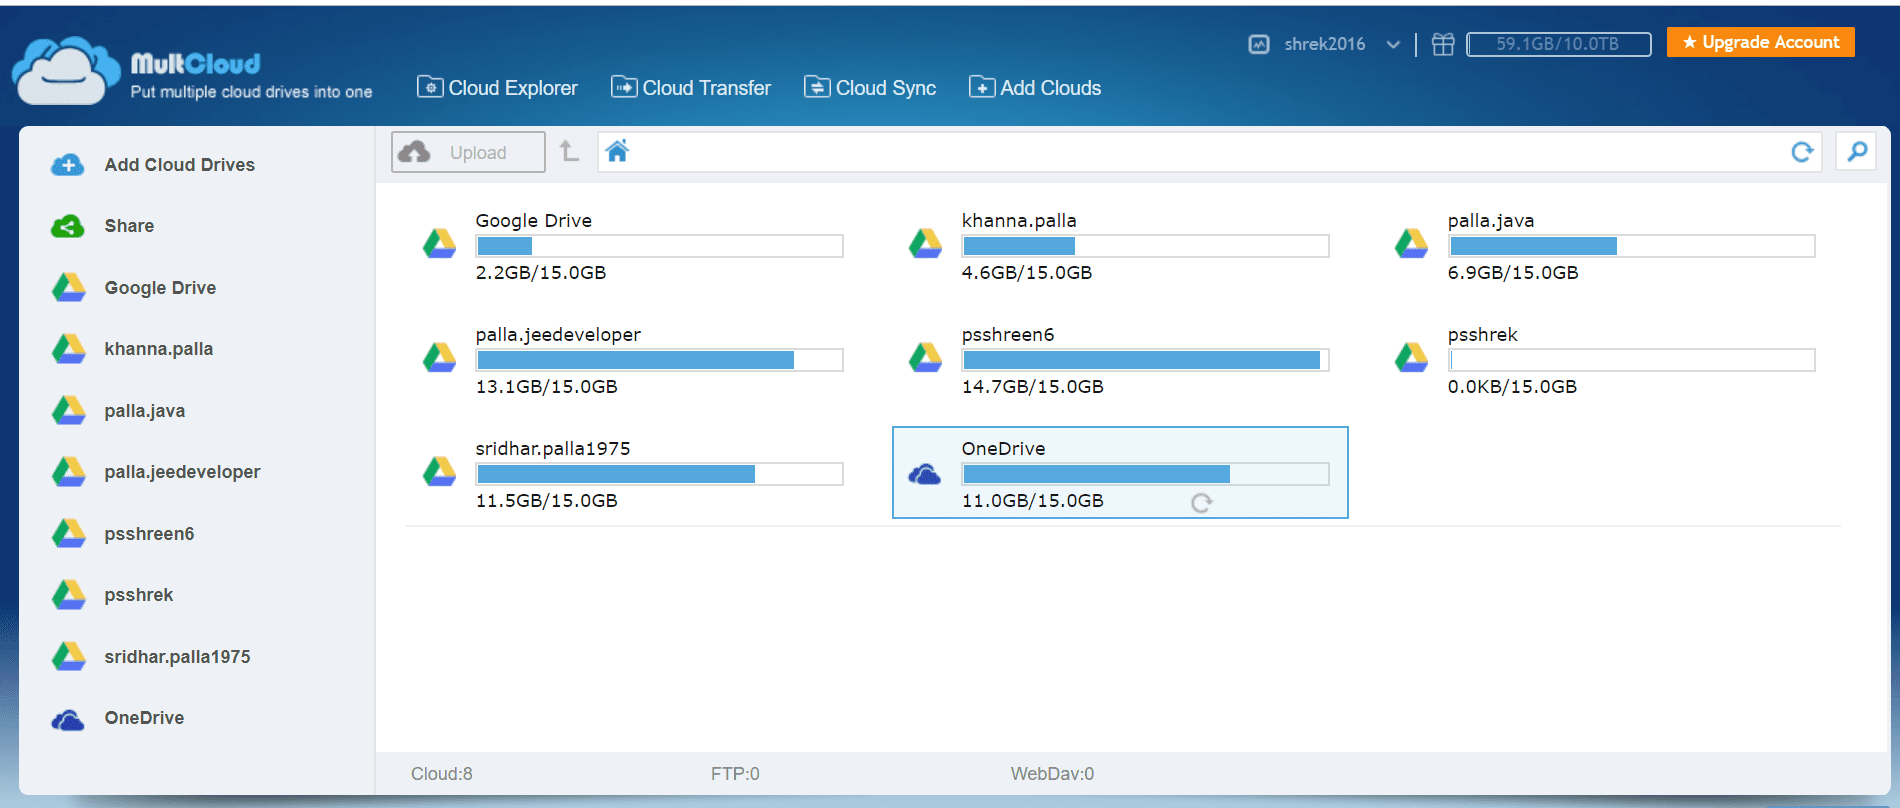Click Google Drive card's drive icon
The image size is (1900, 808).
[x=439, y=243]
